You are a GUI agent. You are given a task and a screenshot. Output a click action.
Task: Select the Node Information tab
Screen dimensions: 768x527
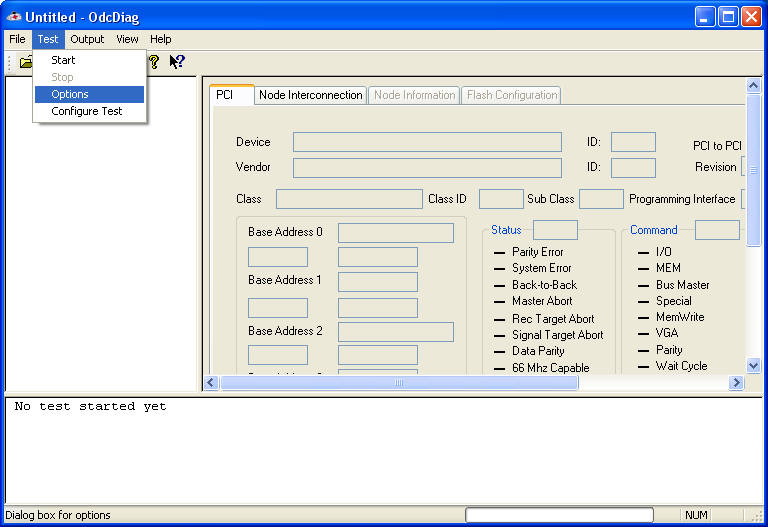(414, 95)
